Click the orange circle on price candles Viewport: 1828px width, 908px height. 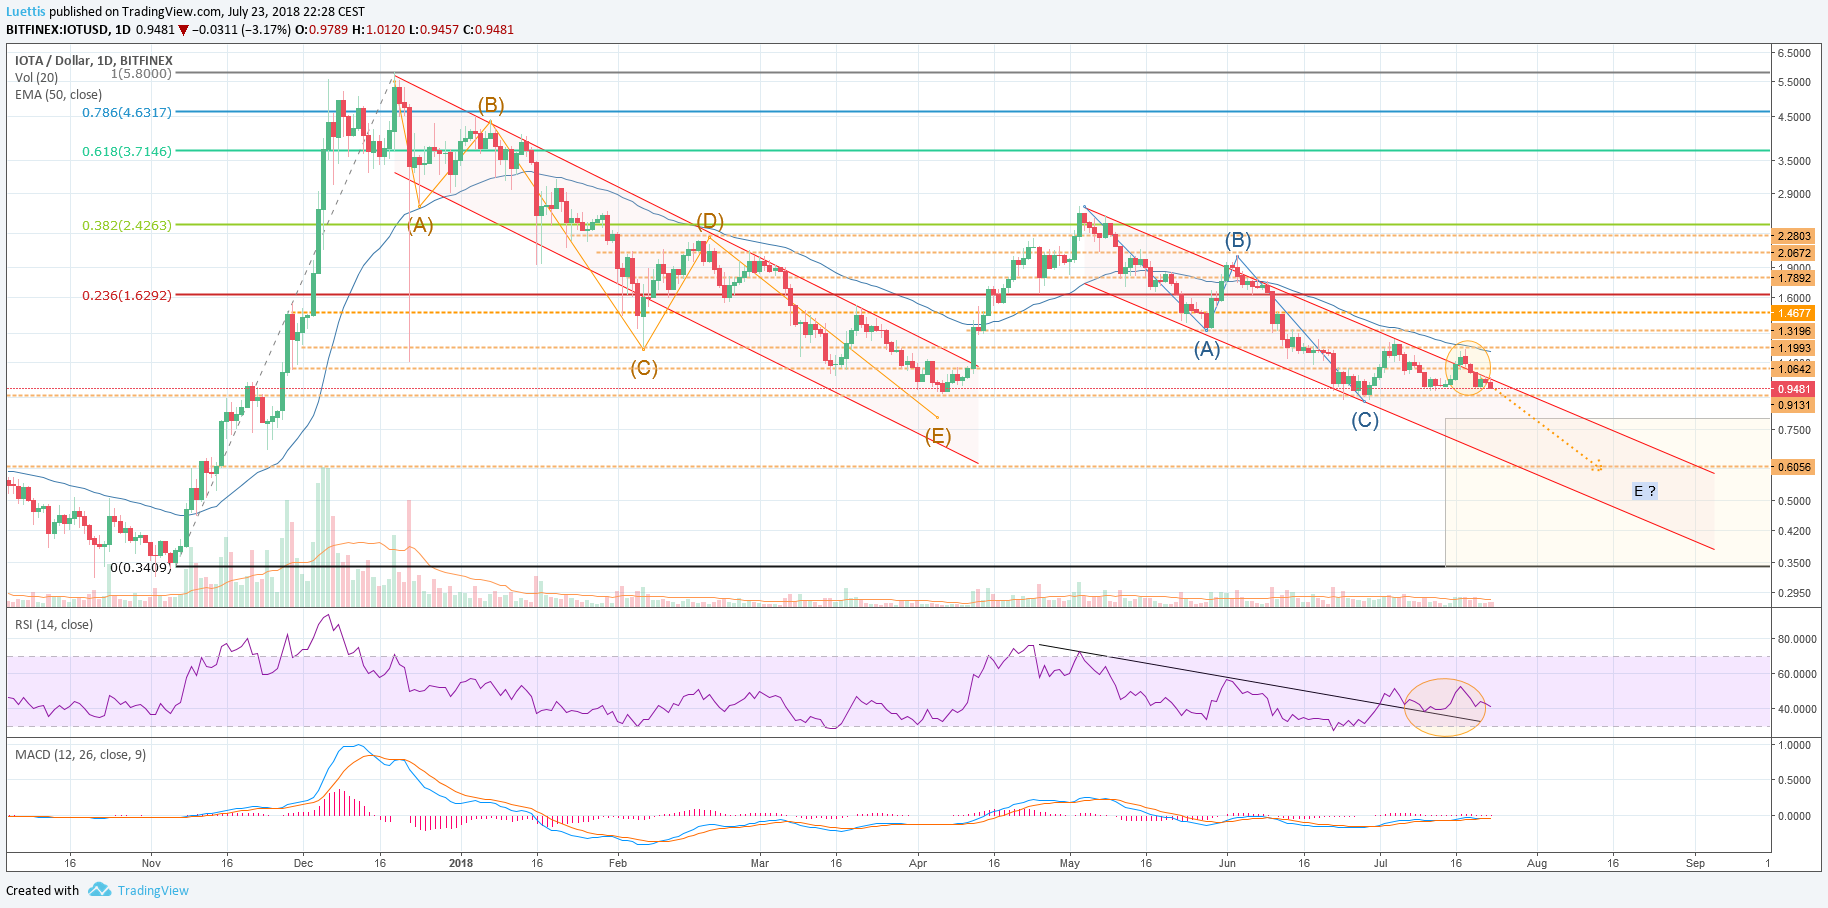pos(1467,368)
